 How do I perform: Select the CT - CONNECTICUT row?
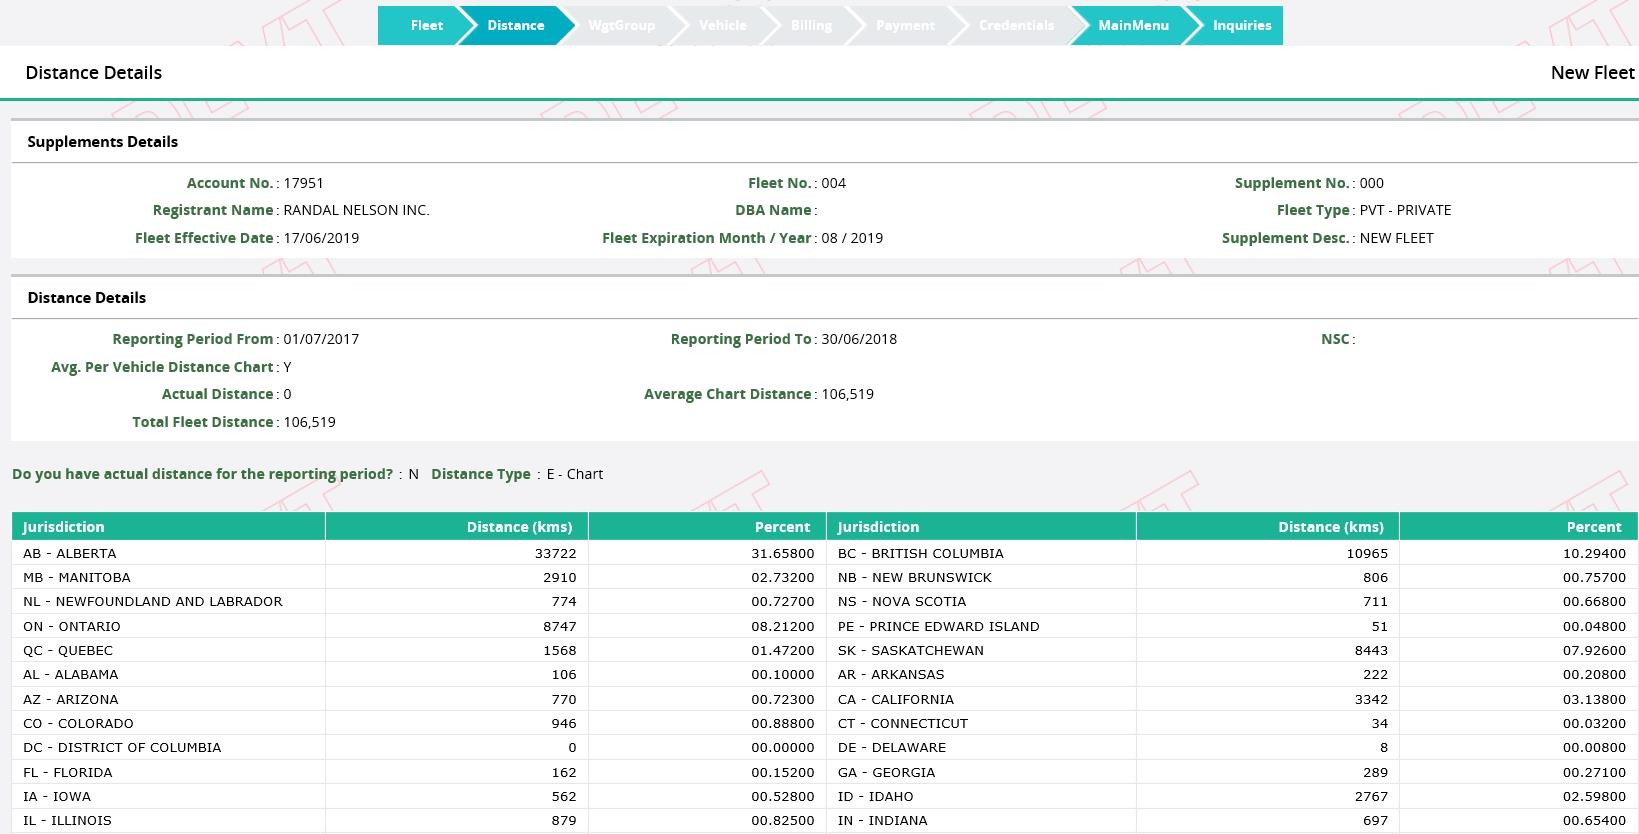(1233, 723)
